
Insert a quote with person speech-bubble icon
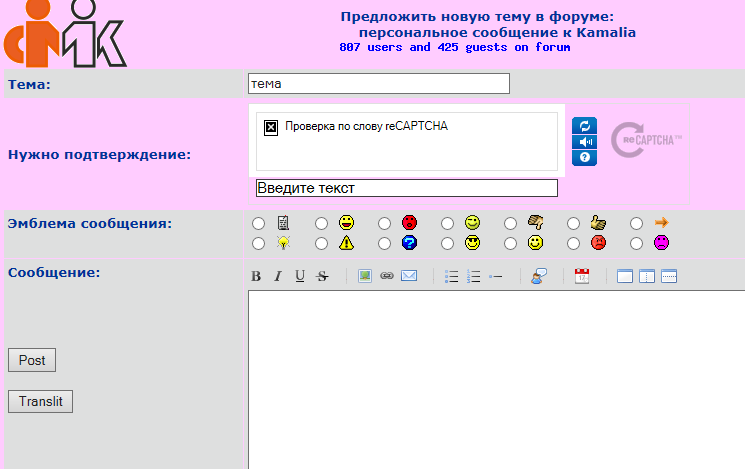pyautogui.click(x=539, y=276)
